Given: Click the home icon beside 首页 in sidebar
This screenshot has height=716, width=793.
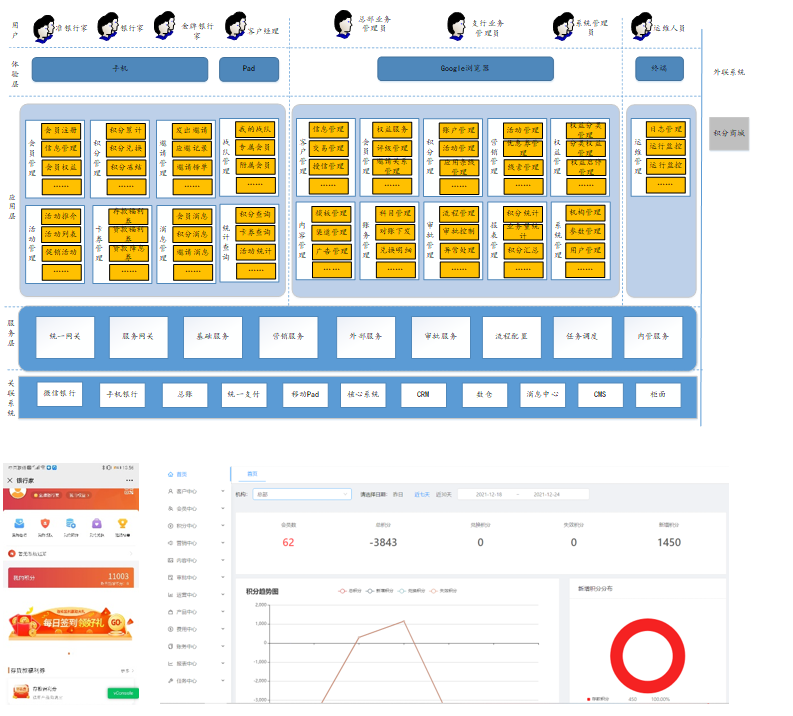Looking at the screenshot, I should (x=169, y=474).
